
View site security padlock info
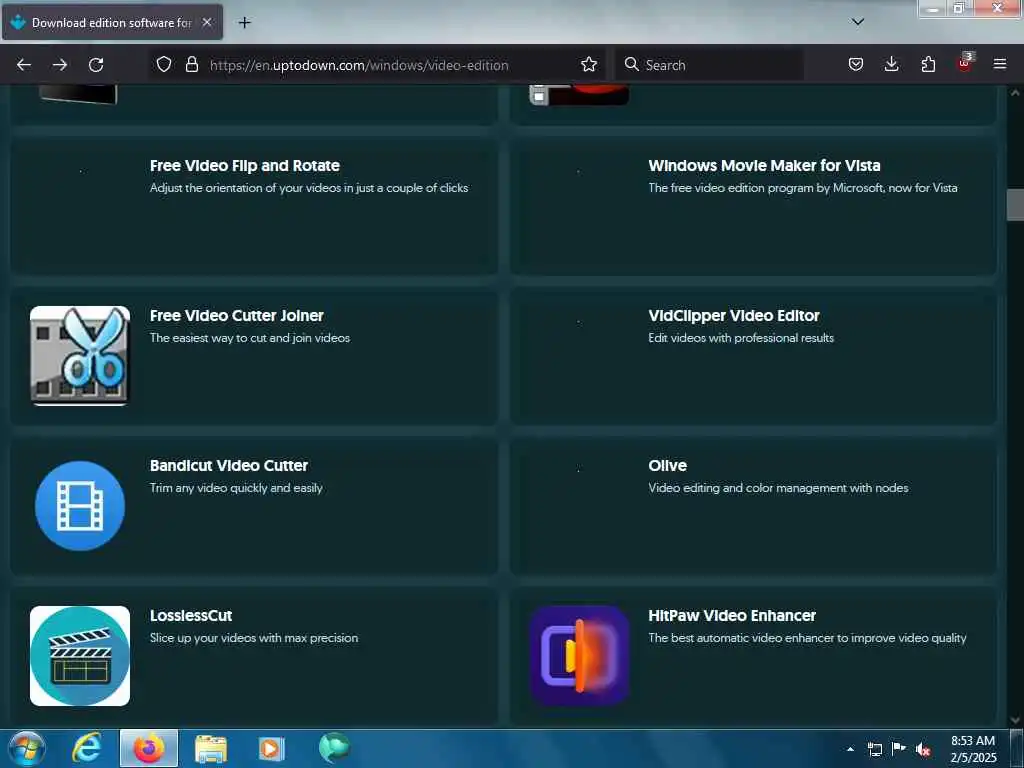click(191, 64)
